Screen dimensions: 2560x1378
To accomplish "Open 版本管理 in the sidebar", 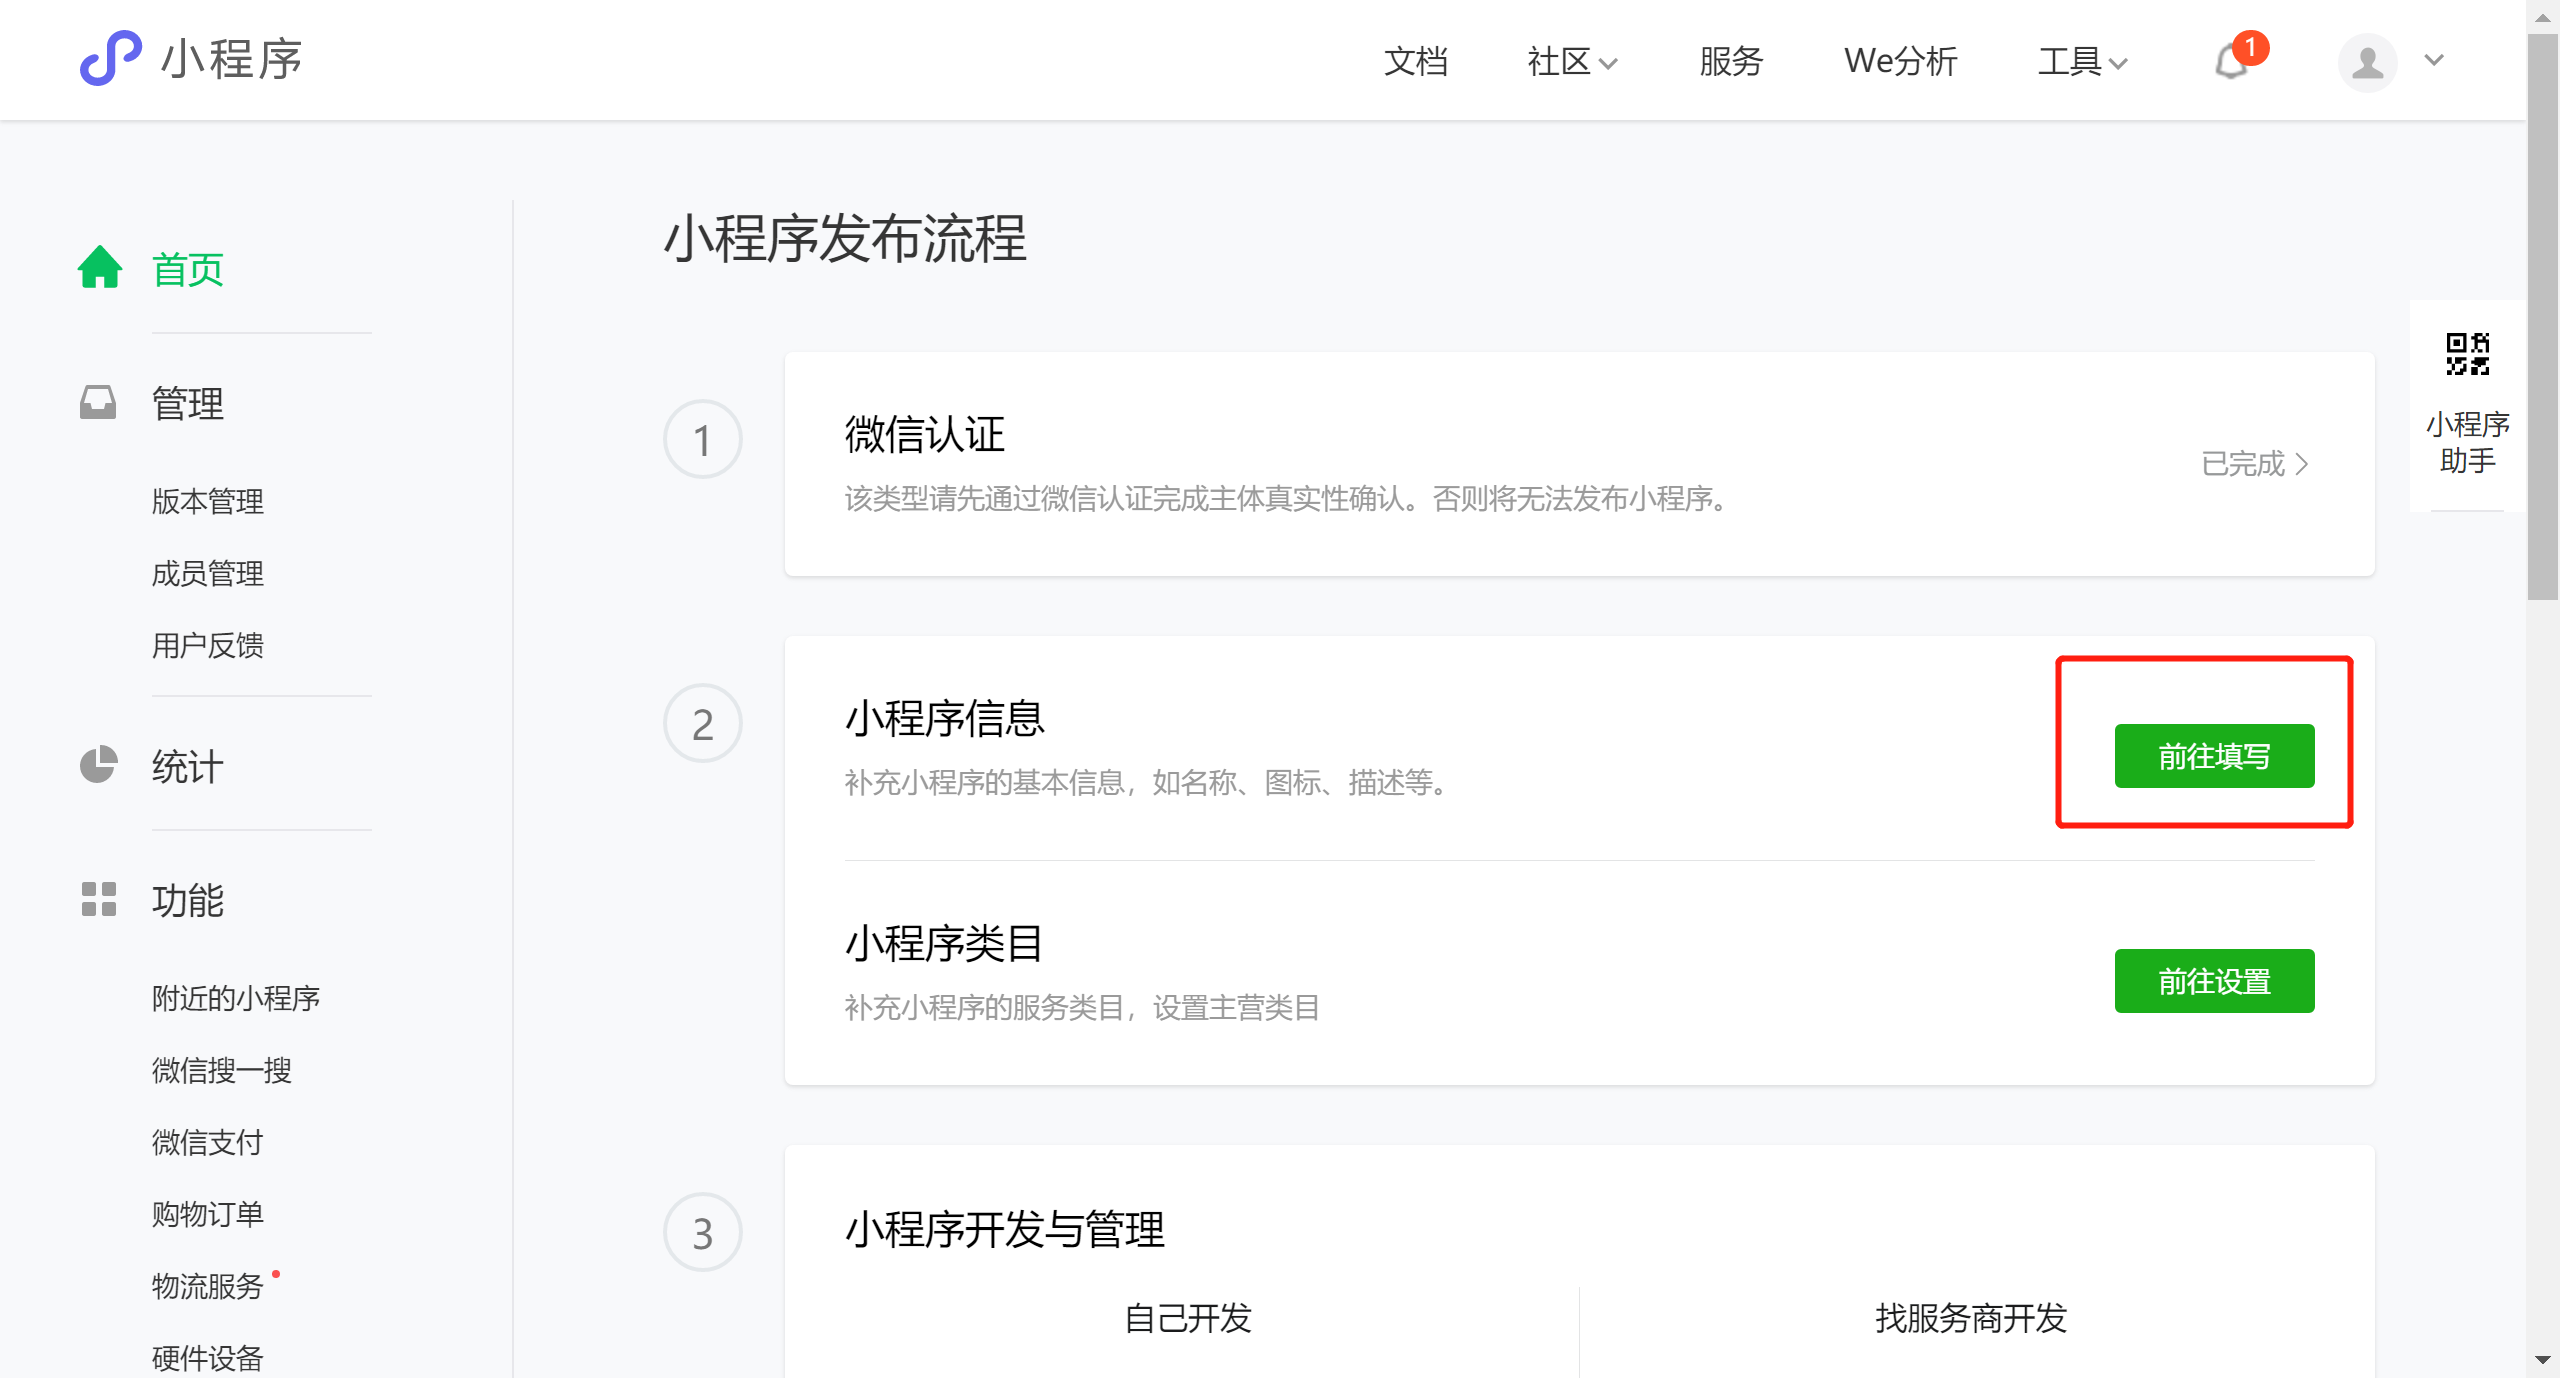I will tap(208, 501).
